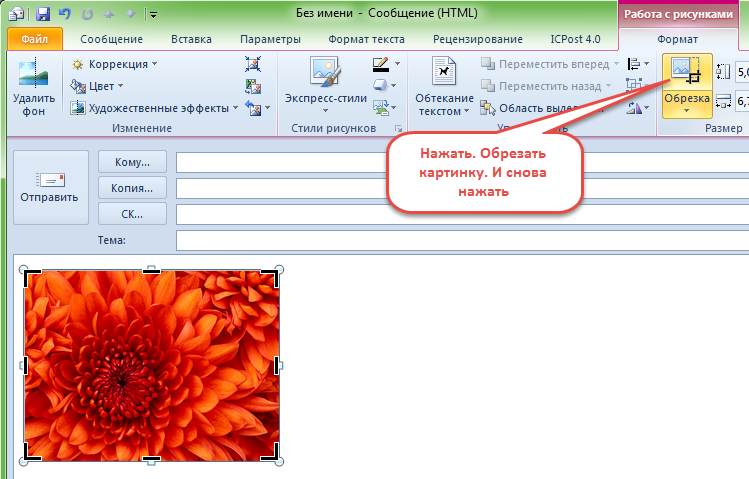This screenshot has width=749, height=479.
Task: Click the shape height field
Action: coord(742,73)
